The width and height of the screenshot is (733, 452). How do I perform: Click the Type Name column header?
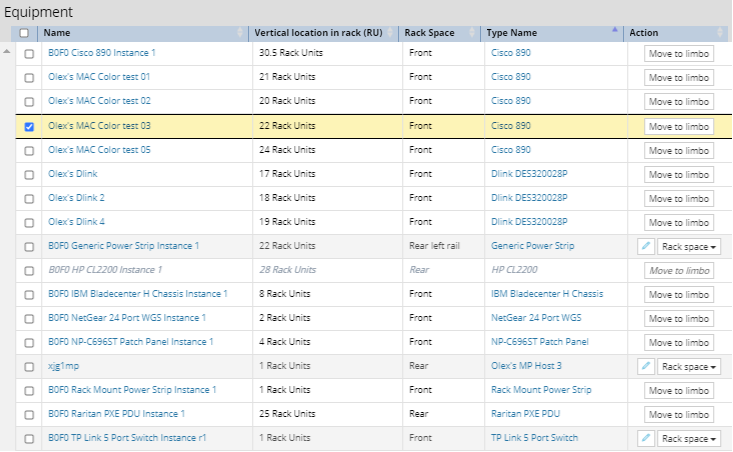click(x=512, y=33)
